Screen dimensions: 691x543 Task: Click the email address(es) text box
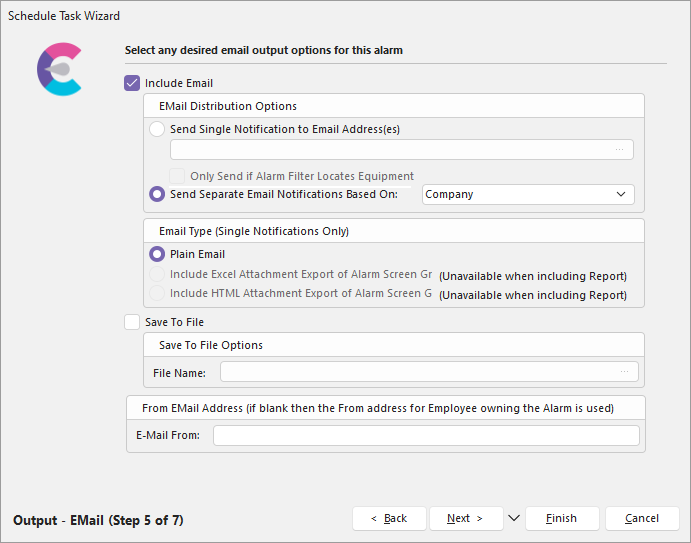392,150
